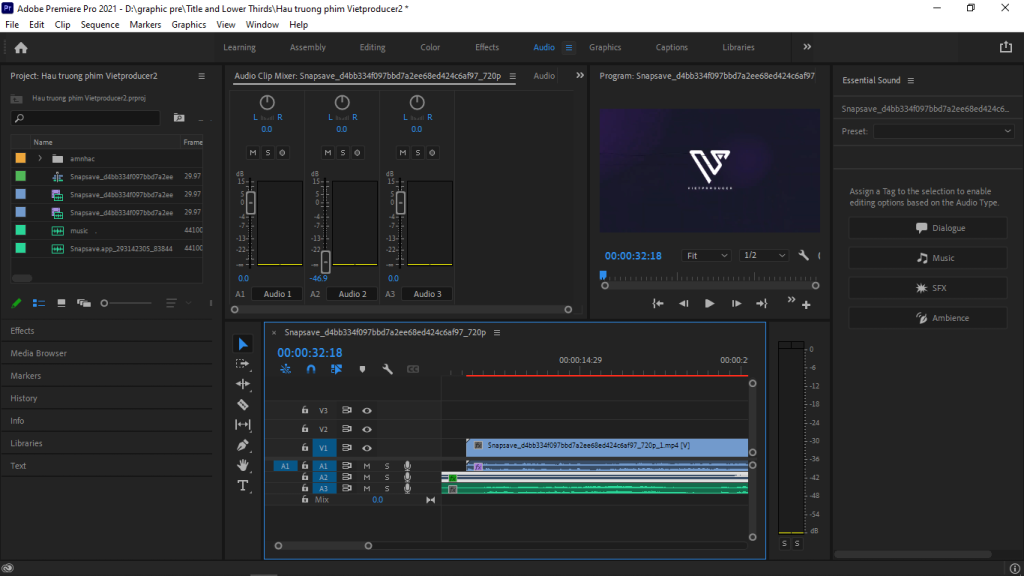Select the Track Select Forward tool
The width and height of the screenshot is (1024, 576).
243,364
